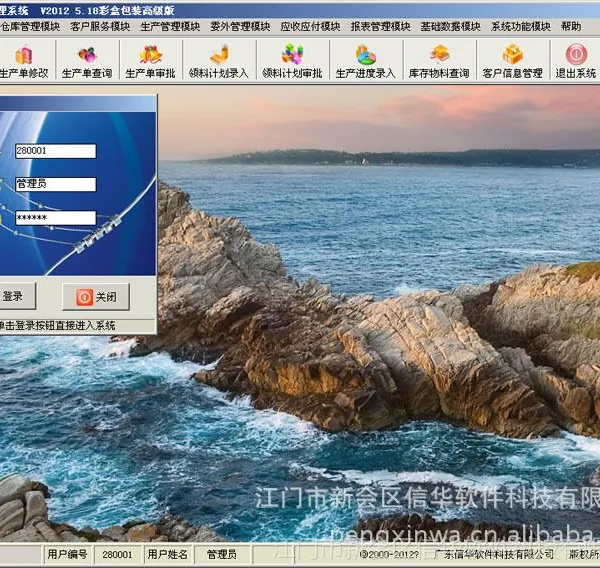Click the login hint 单击登录按钮直接进入系统
This screenshot has height=568, width=600.
[x=57, y=326]
